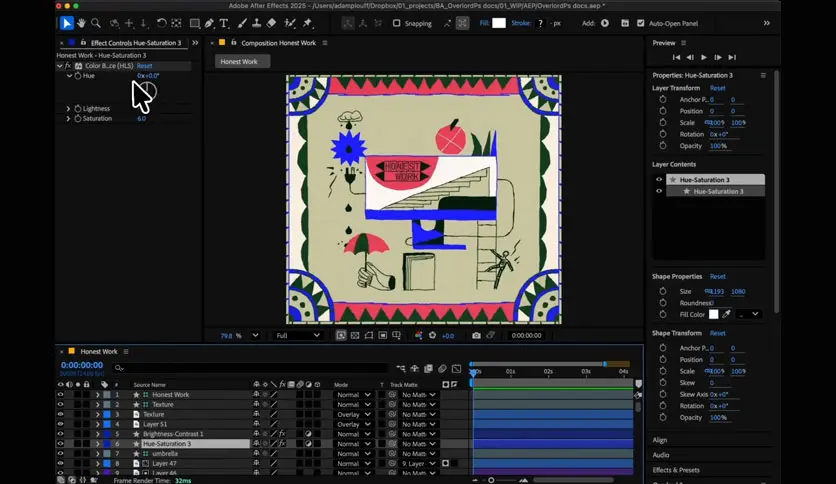Select the Eraser tool

pyautogui.click(x=271, y=23)
